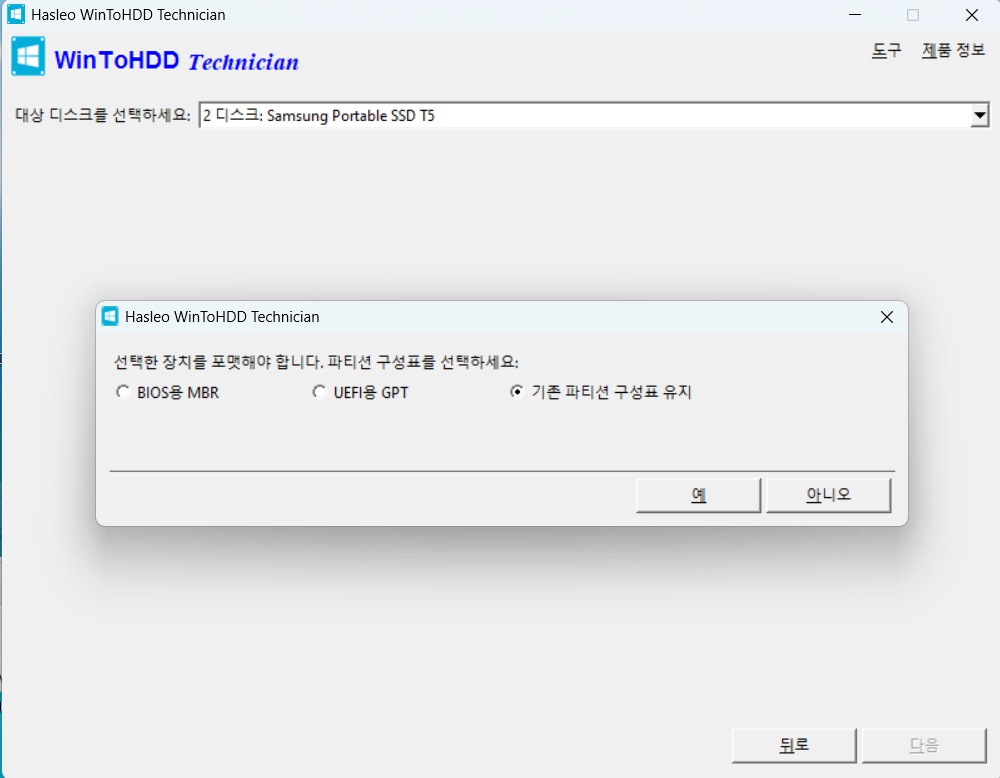Click the 아니오 button in dialog
Viewport: 1000px width, 778px height.
coord(828,495)
